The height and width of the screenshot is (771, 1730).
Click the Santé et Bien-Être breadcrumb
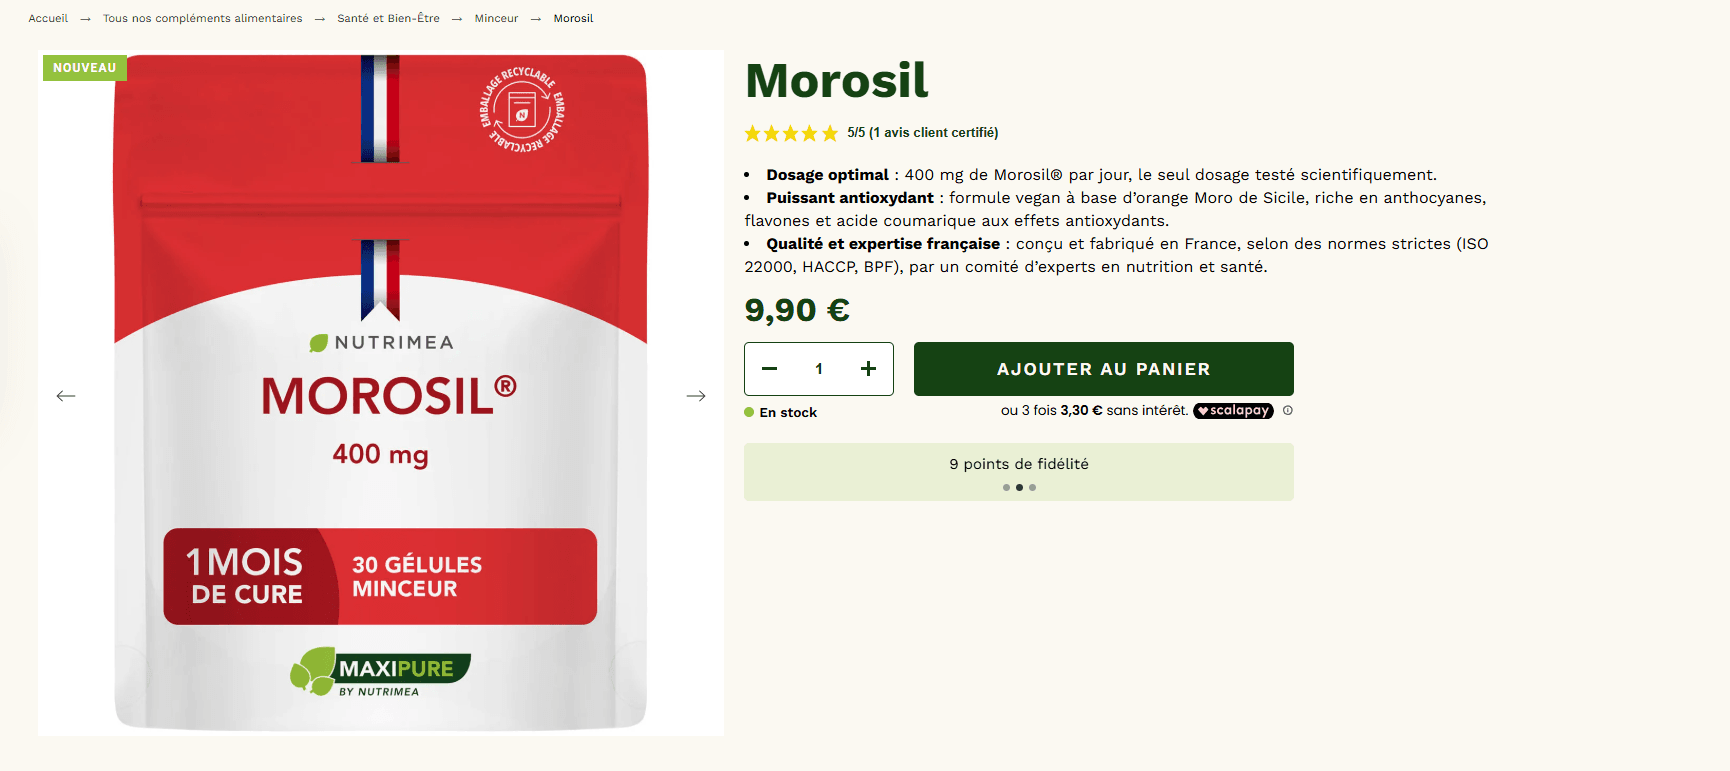tap(389, 18)
